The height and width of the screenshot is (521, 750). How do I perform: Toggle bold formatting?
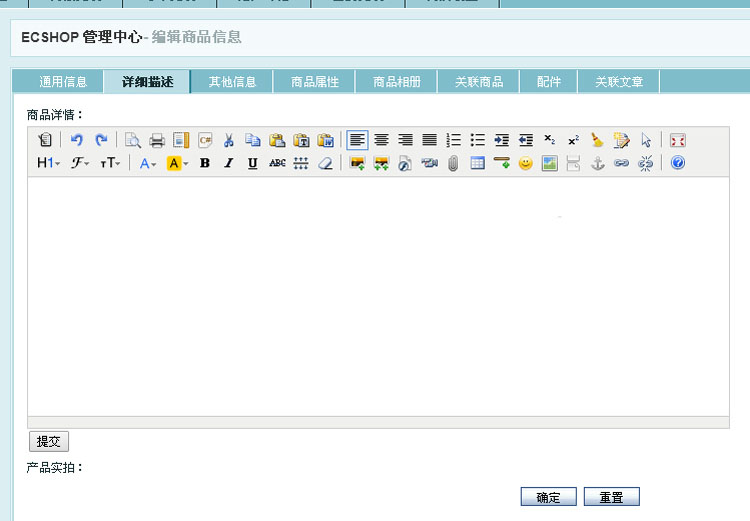point(205,163)
